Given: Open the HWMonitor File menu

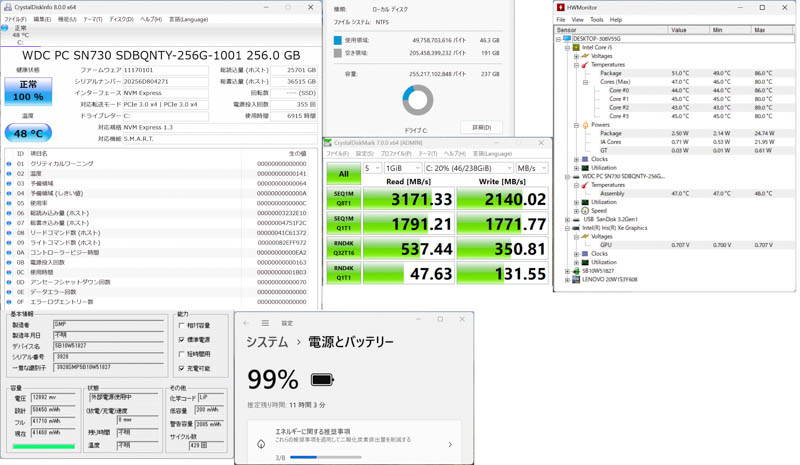Looking at the screenshot, I should click(561, 19).
